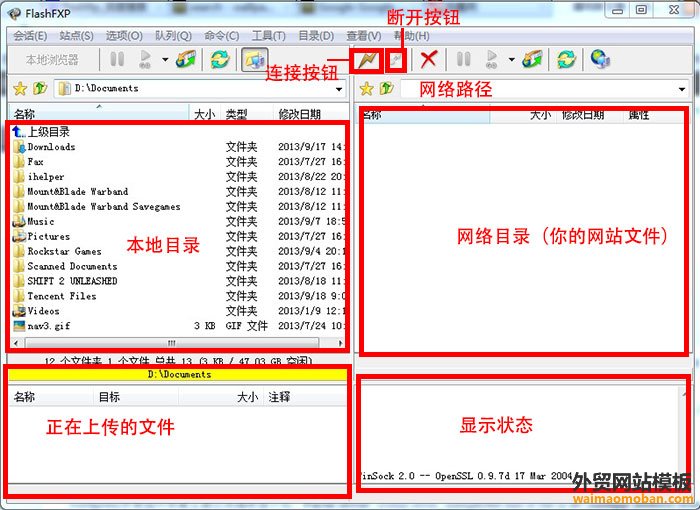Open the left pane play button dropdown arrow

click(x=165, y=59)
